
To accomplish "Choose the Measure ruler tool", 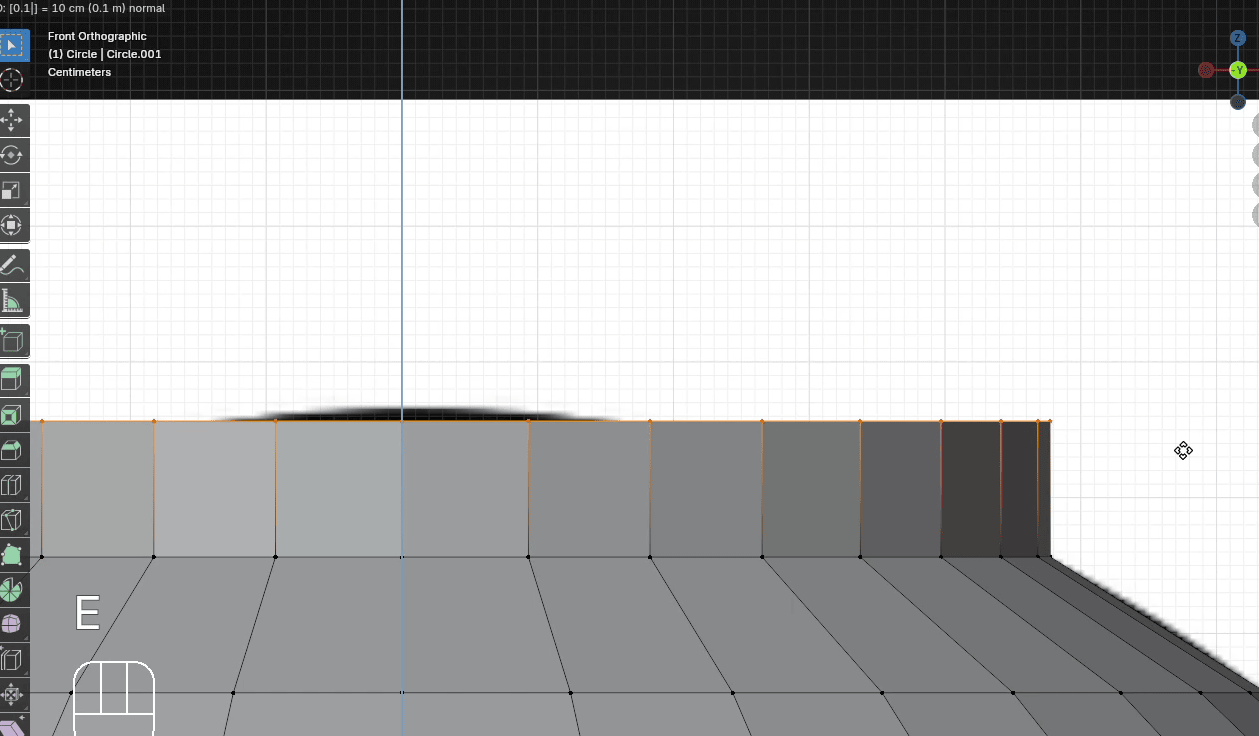I will click(x=12, y=300).
